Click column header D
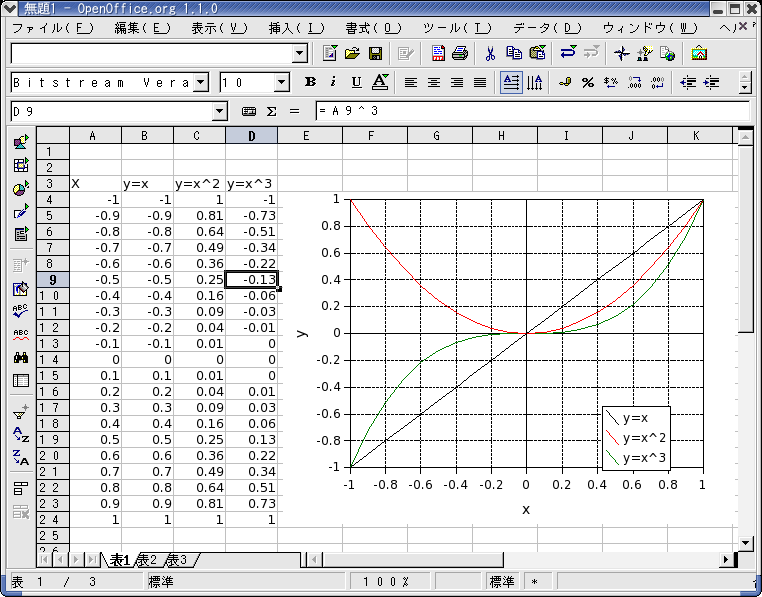The width and height of the screenshot is (762, 597). (x=251, y=136)
